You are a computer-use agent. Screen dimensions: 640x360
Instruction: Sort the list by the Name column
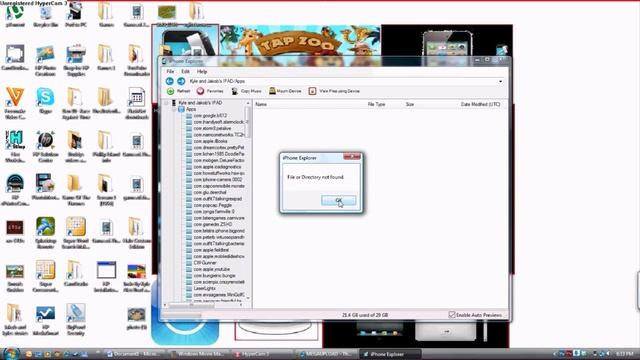261,104
